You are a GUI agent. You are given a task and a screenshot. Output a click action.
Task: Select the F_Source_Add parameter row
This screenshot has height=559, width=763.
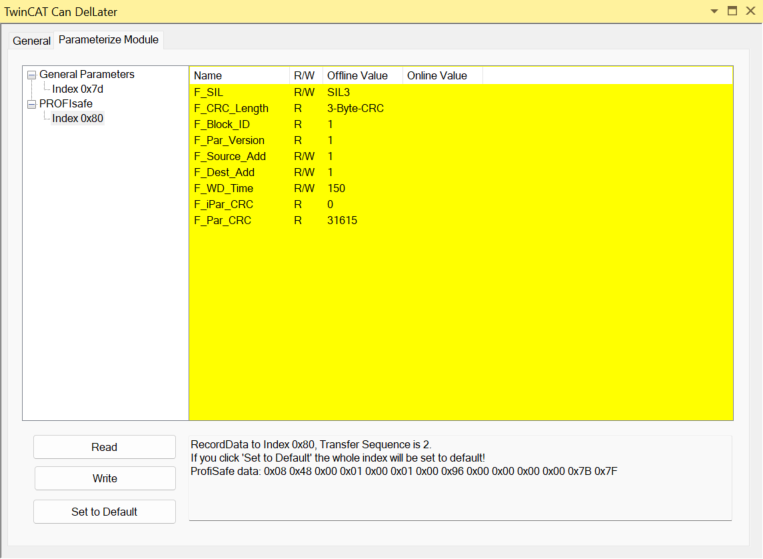pyautogui.click(x=461, y=156)
